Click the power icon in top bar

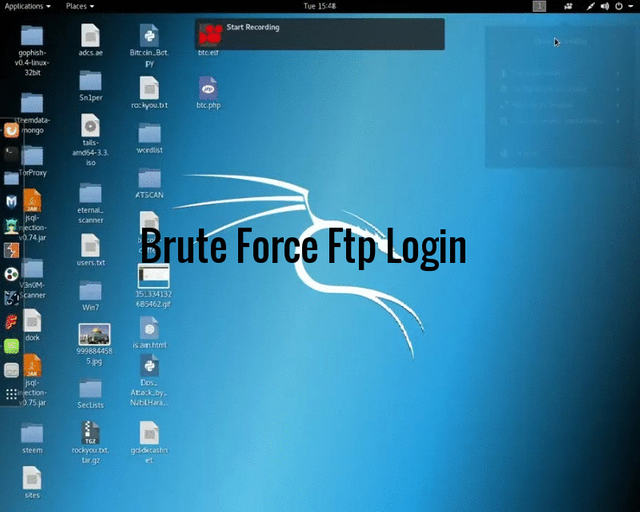[x=619, y=6]
